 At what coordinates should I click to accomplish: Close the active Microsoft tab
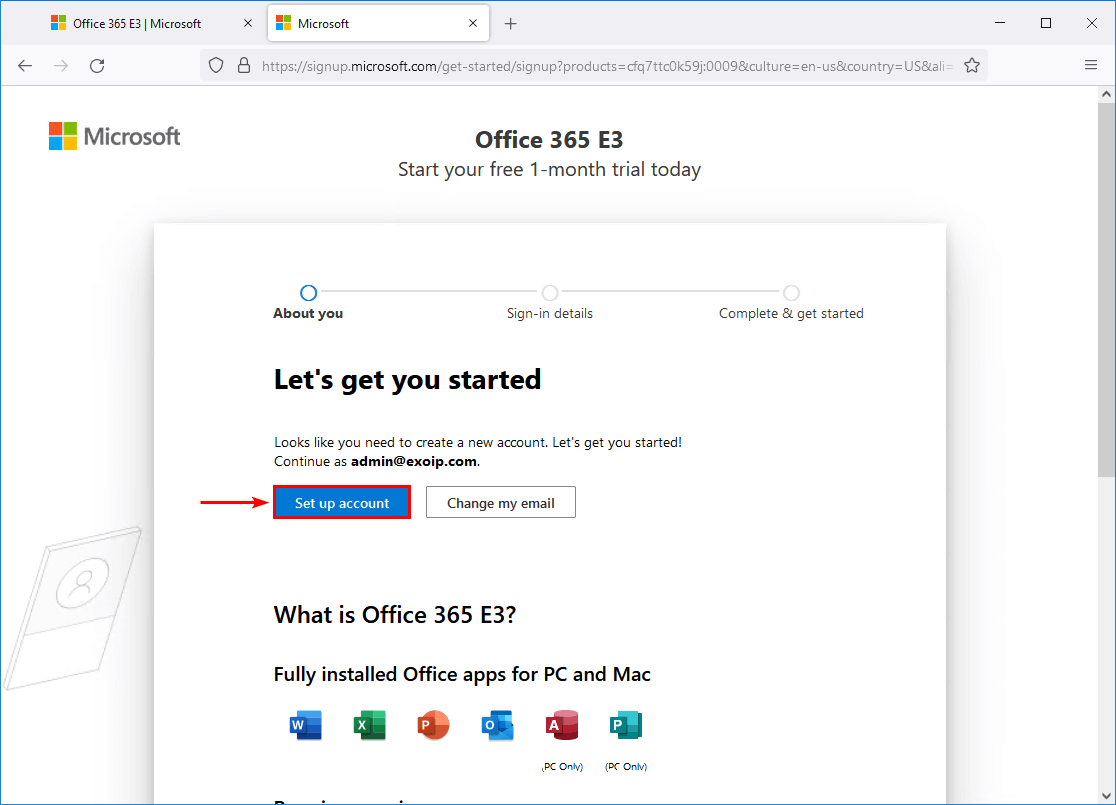tap(473, 23)
